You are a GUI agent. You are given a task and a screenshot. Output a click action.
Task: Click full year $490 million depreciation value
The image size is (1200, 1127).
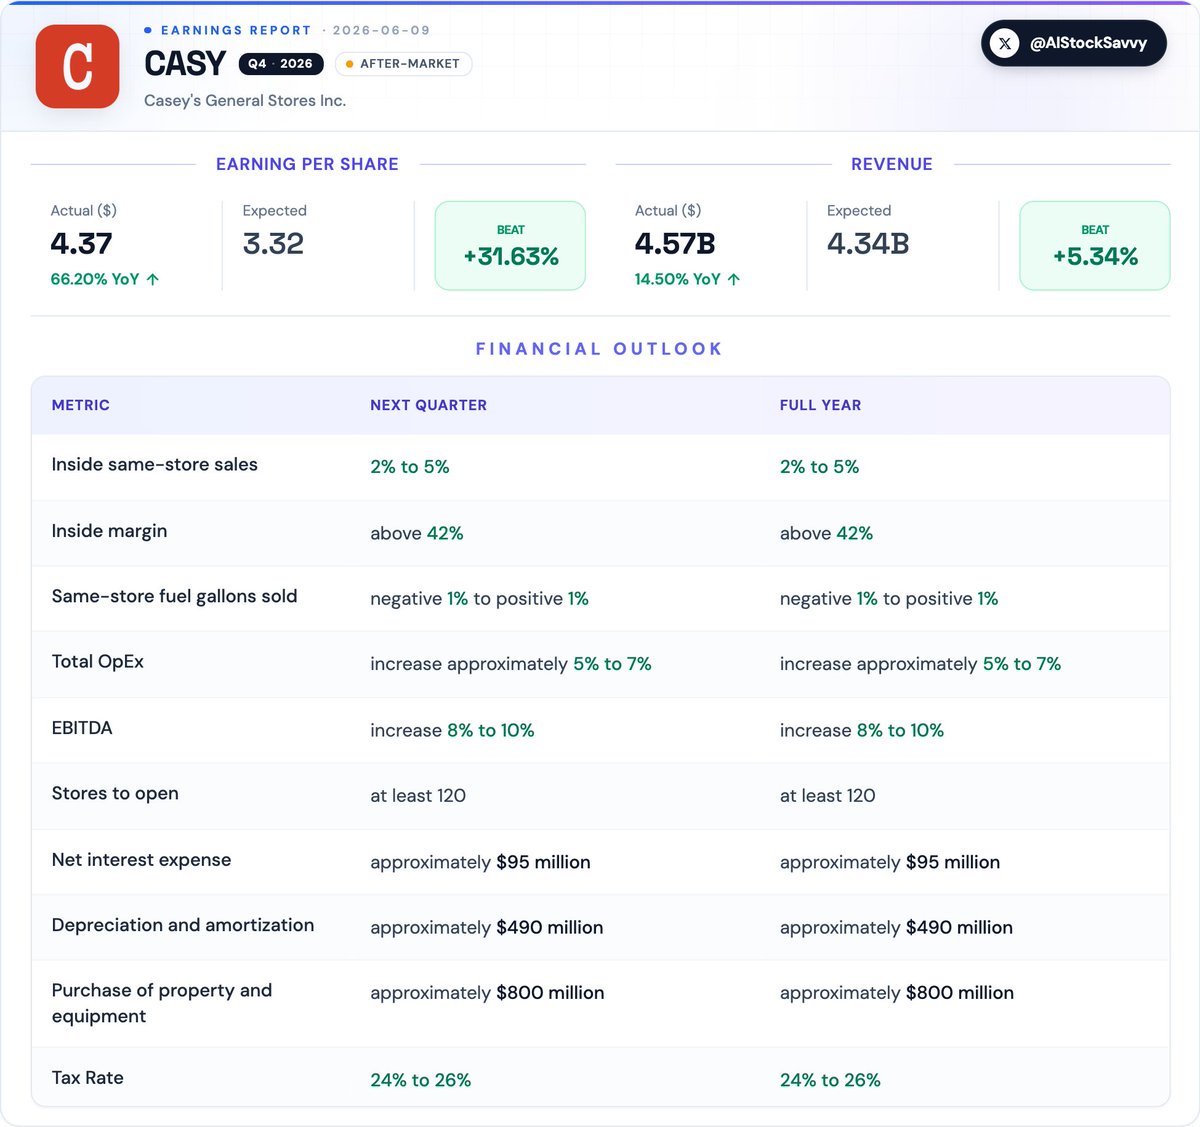pyautogui.click(x=896, y=927)
